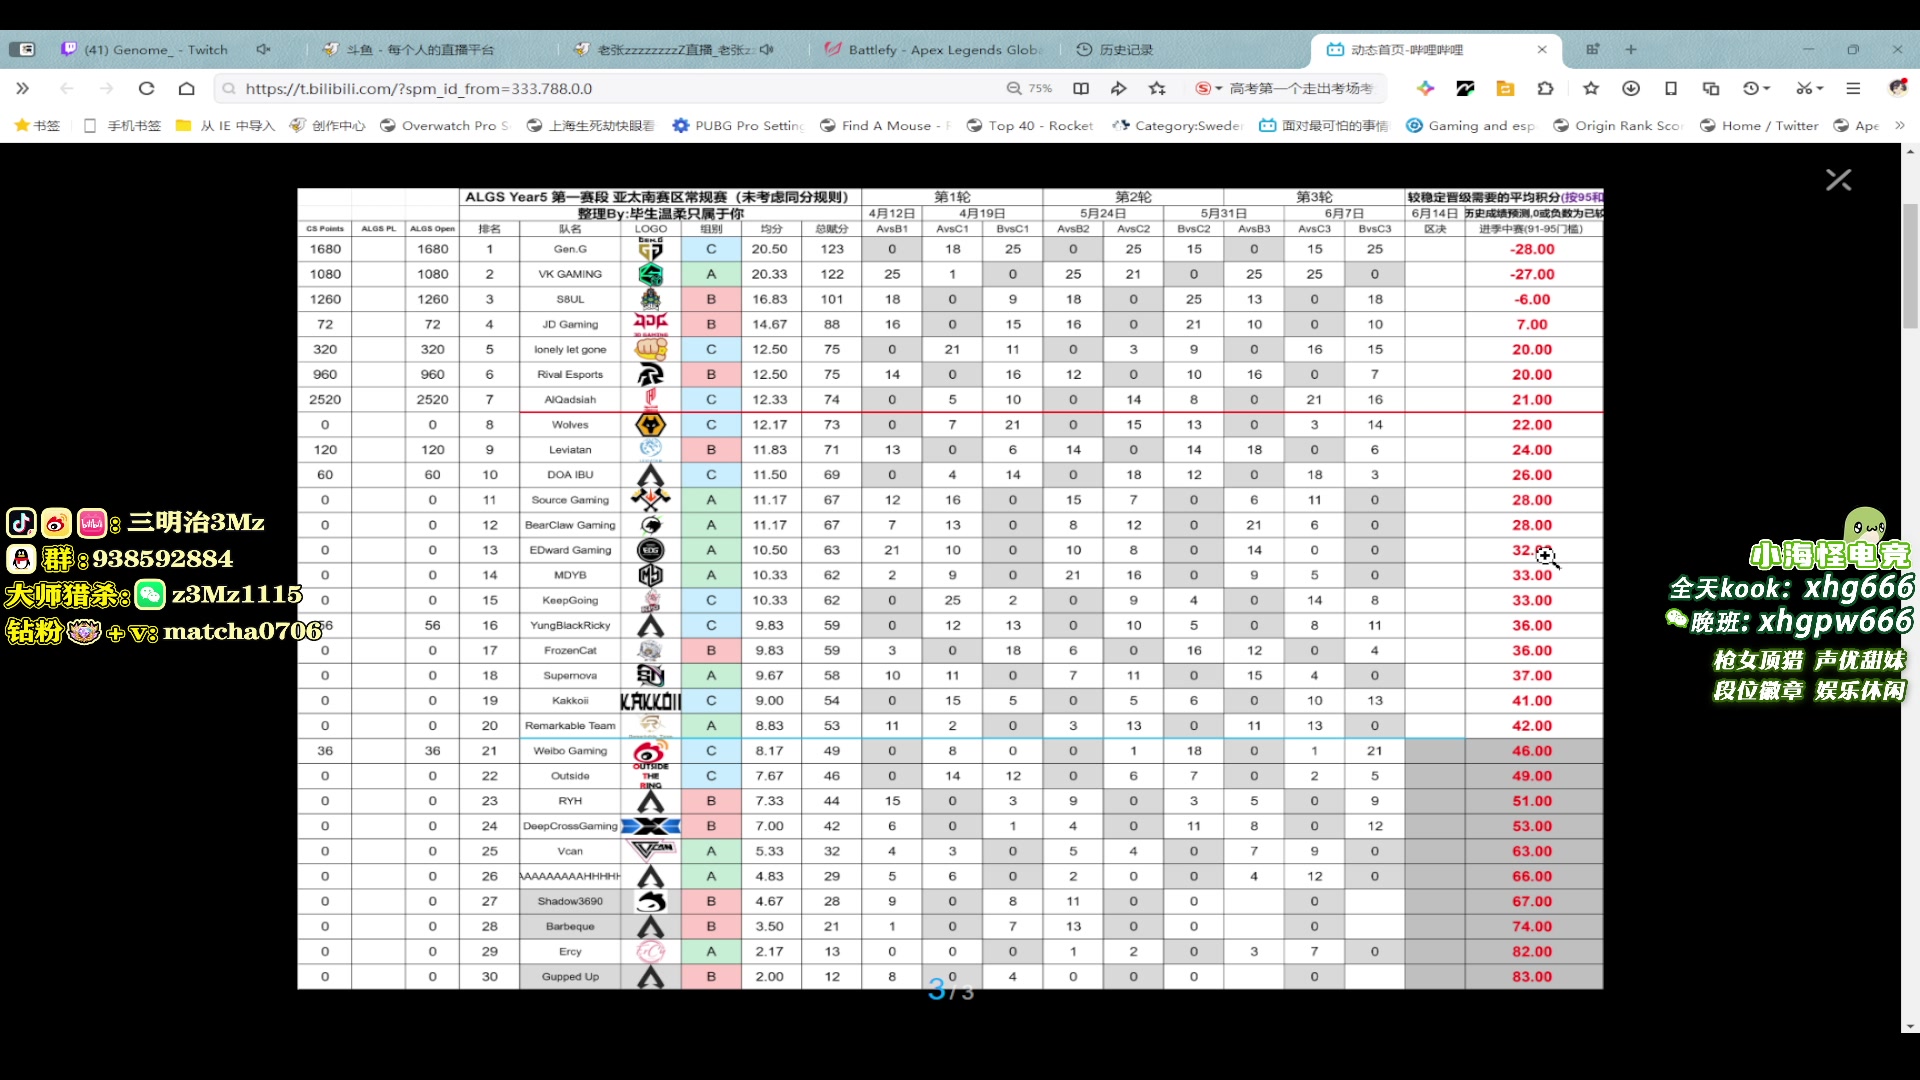Open the PUBG Pro Settings bookmark

[738, 125]
